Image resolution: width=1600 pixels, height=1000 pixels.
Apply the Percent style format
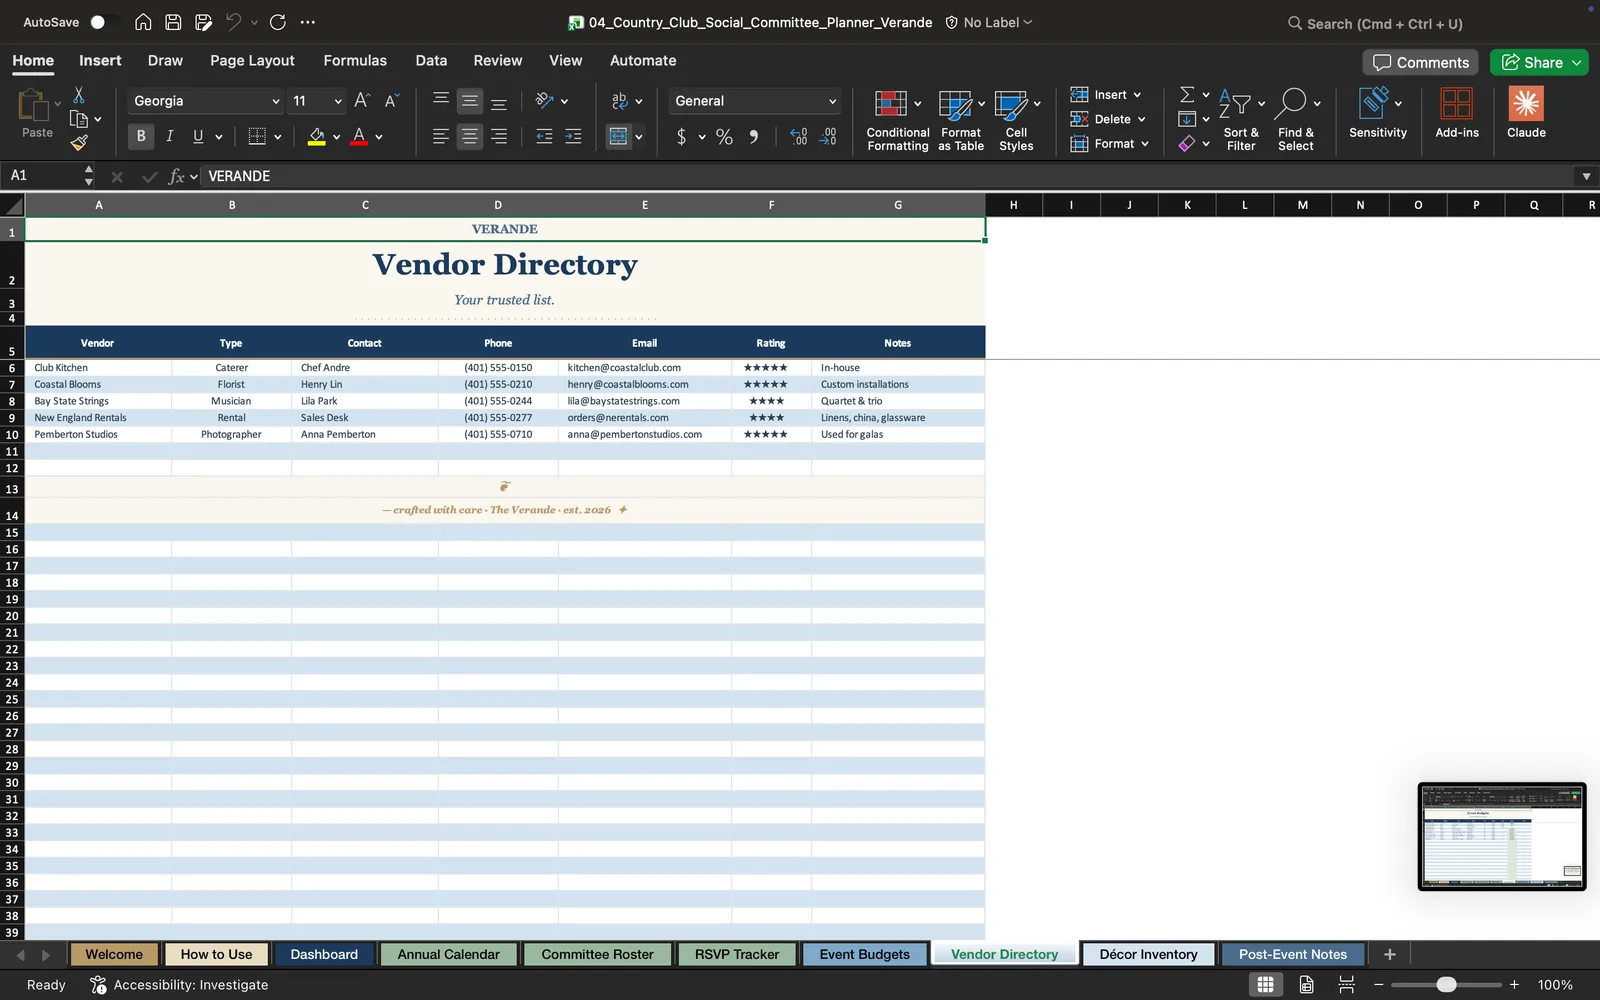point(724,136)
